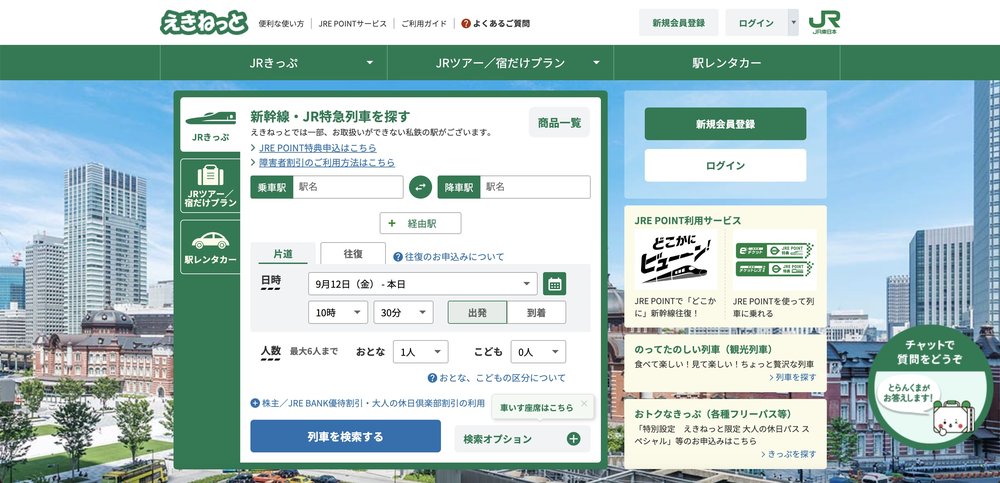Open the どこかにビューーン! banner image
The height and width of the screenshot is (483, 1000).
click(675, 260)
